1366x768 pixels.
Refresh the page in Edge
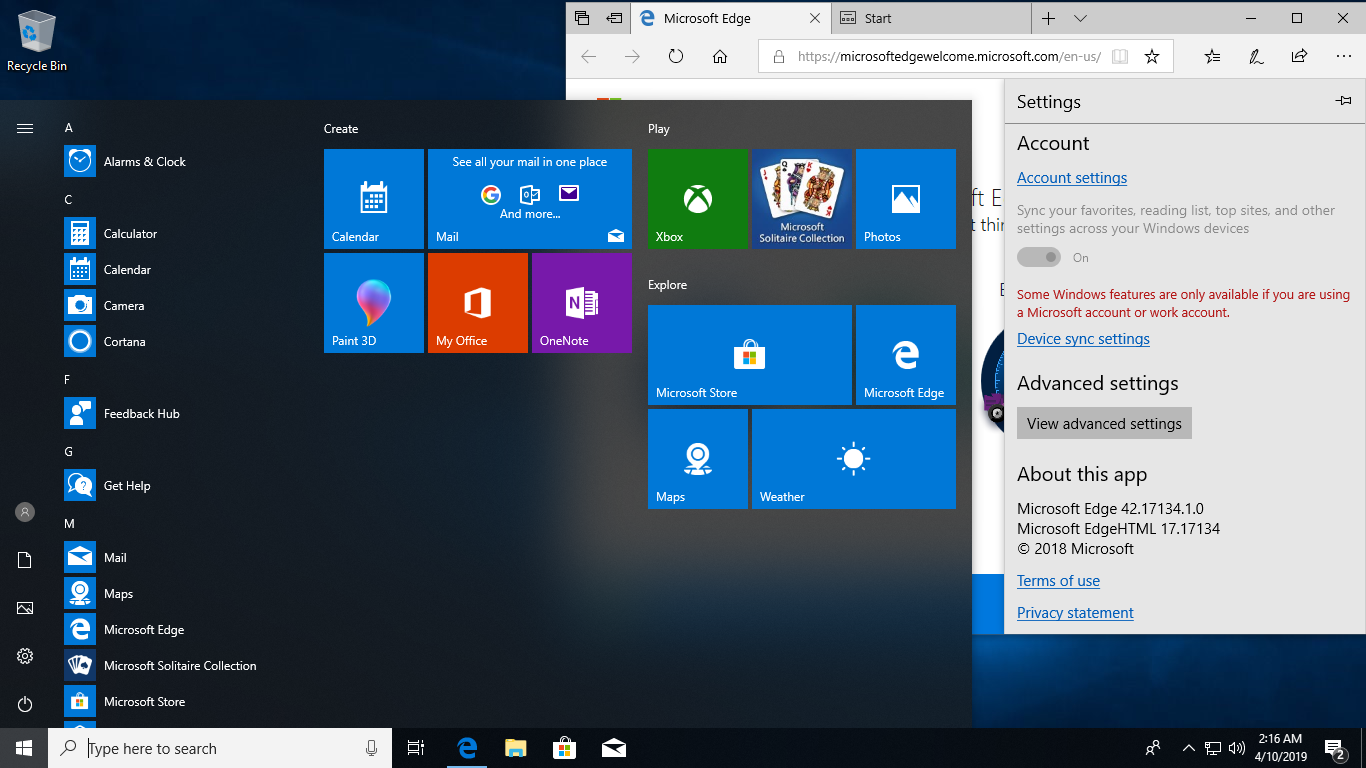[676, 57]
